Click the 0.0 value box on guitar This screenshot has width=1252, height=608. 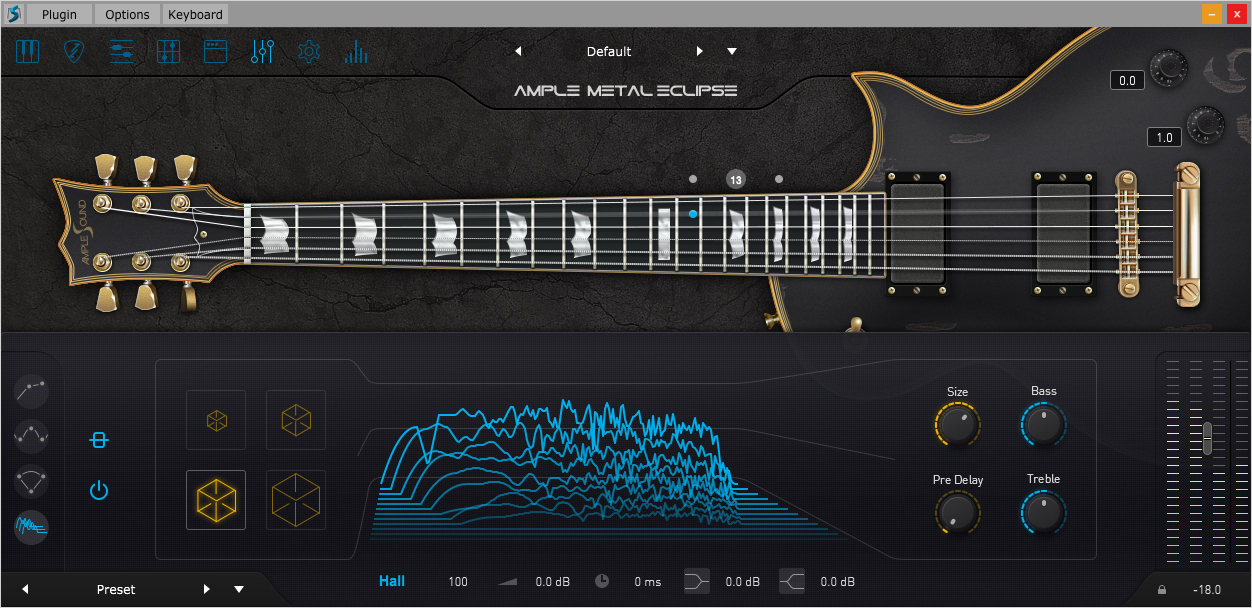click(1127, 81)
